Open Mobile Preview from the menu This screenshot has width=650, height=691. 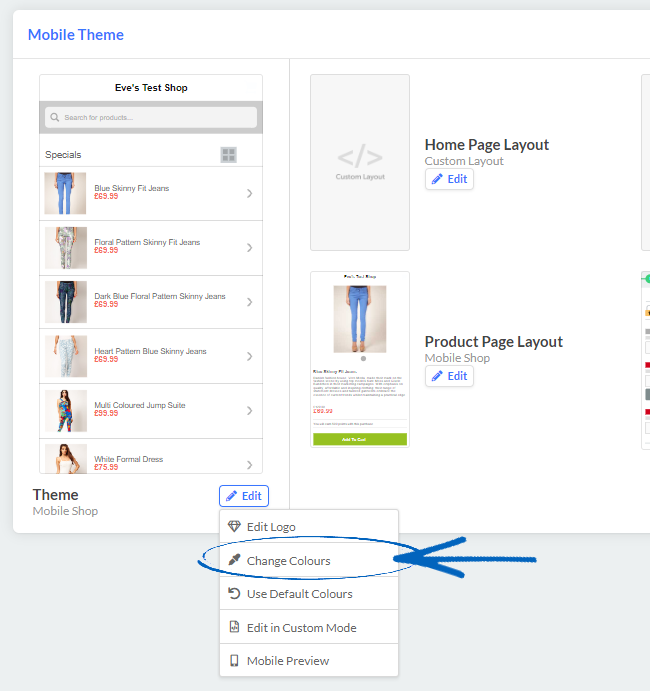pyautogui.click(x=309, y=661)
